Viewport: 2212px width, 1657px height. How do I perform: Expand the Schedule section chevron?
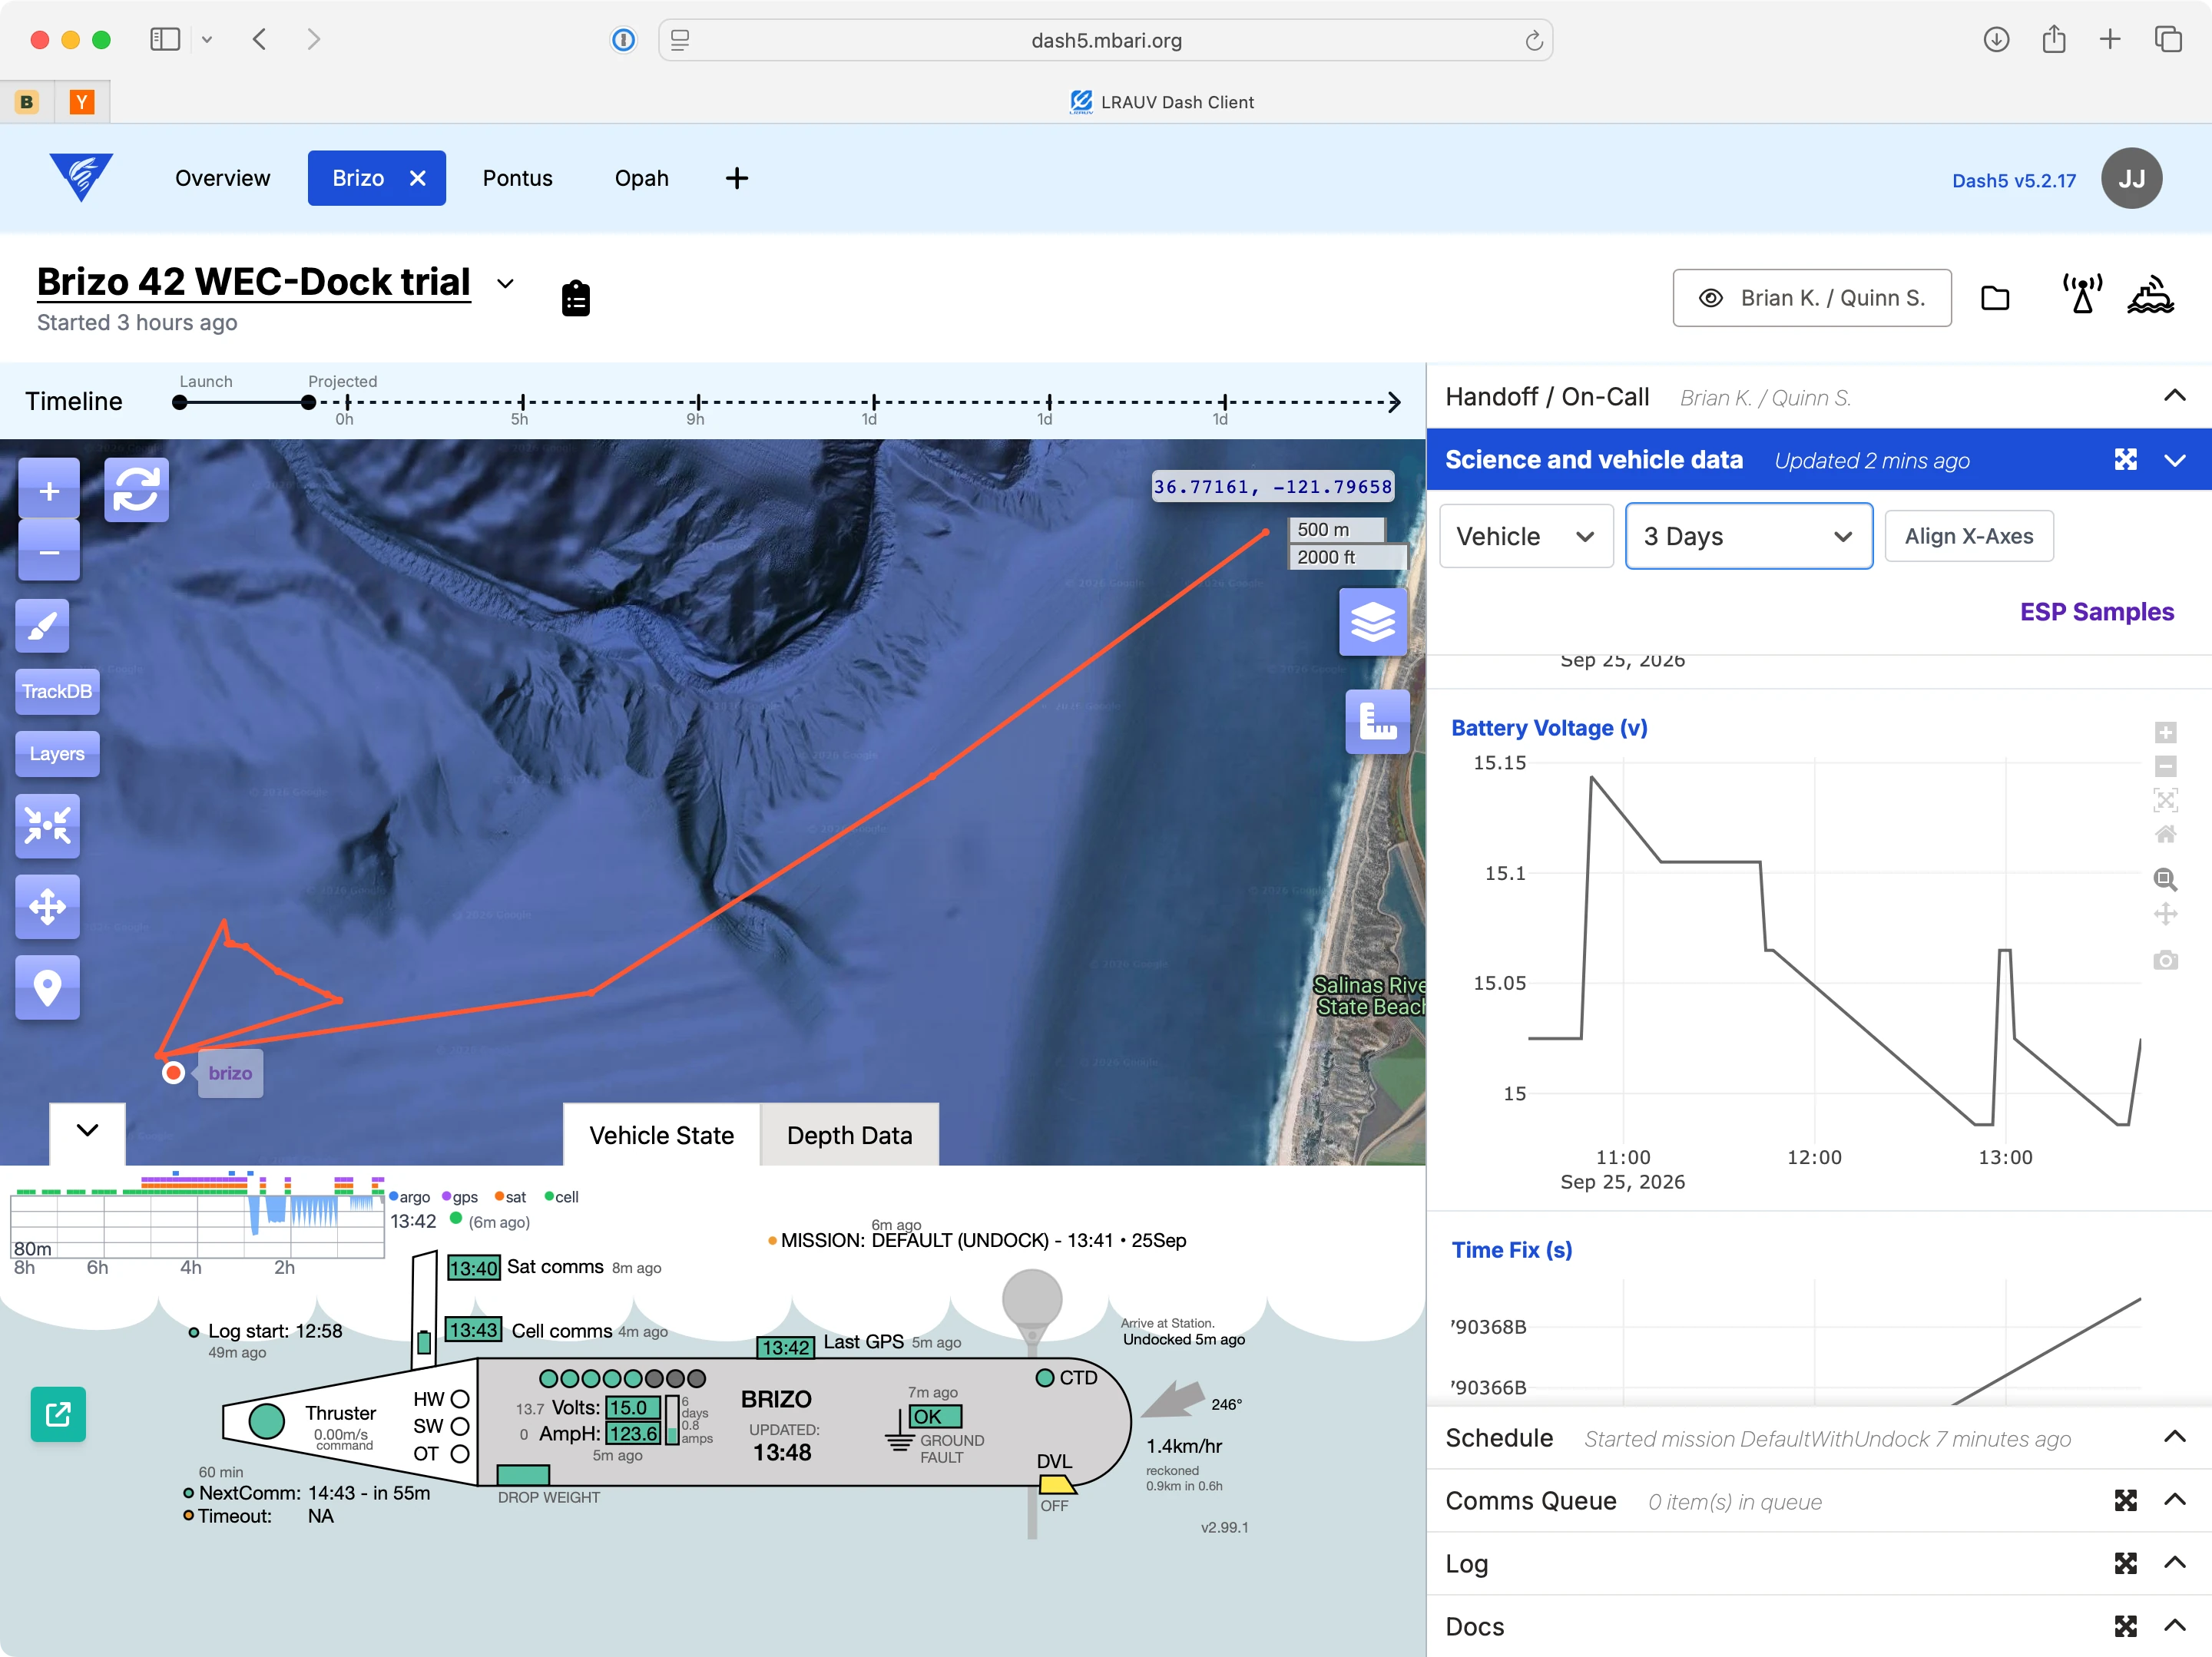2174,1437
